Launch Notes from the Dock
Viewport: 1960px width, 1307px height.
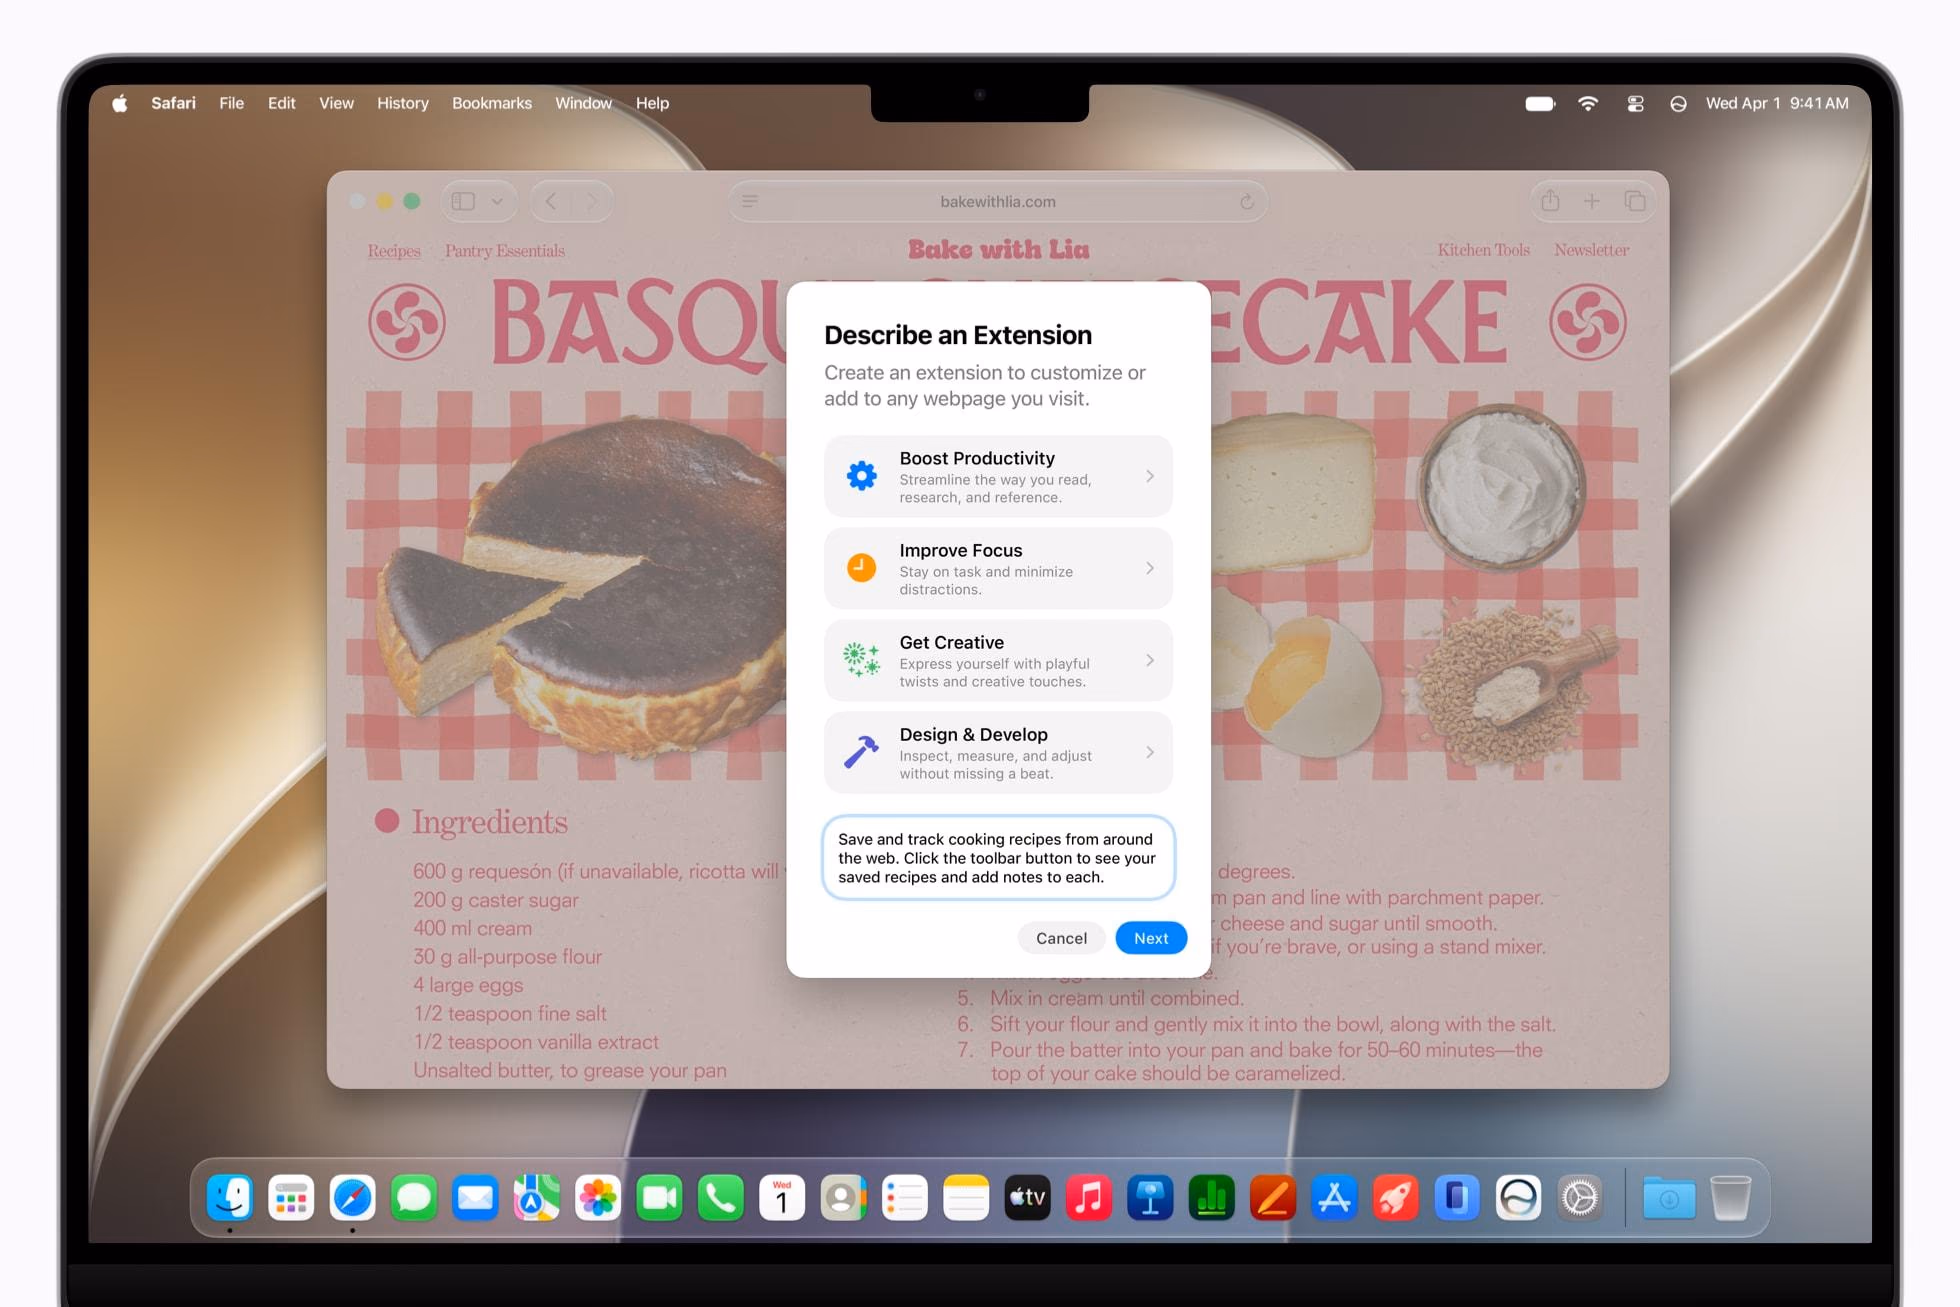(x=966, y=1197)
